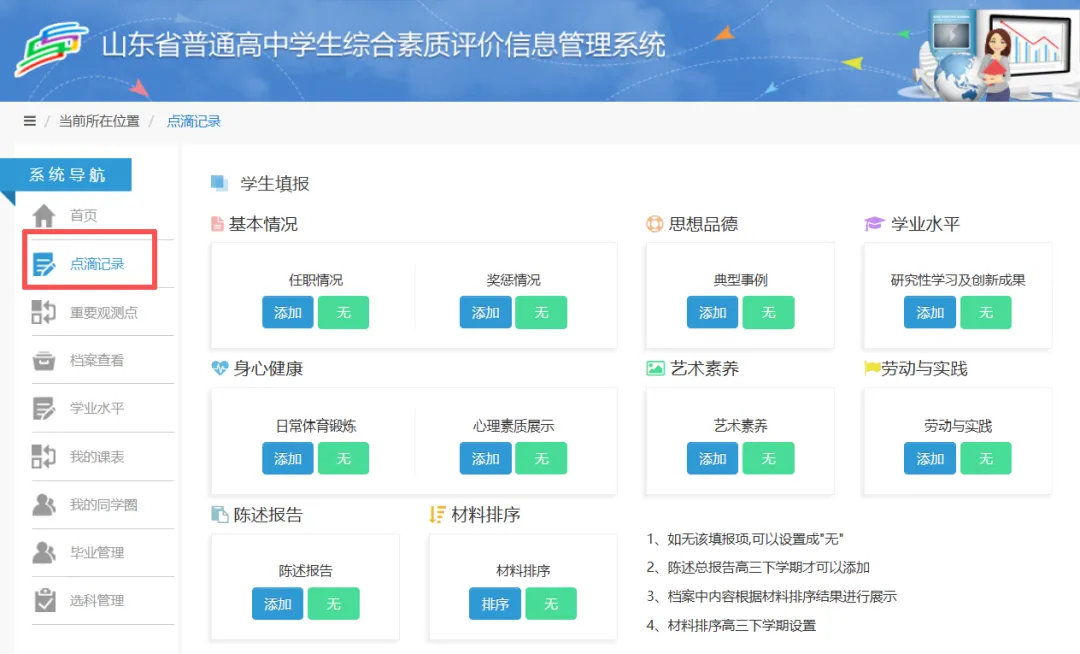The width and height of the screenshot is (1080, 654).
Task: Click the copy icon beside 陈述报告 heading
Action: pyautogui.click(x=220, y=514)
